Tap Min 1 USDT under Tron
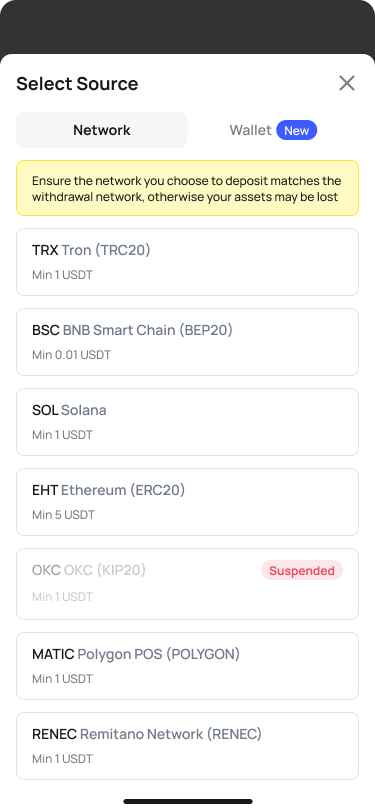 pyautogui.click(x=63, y=275)
